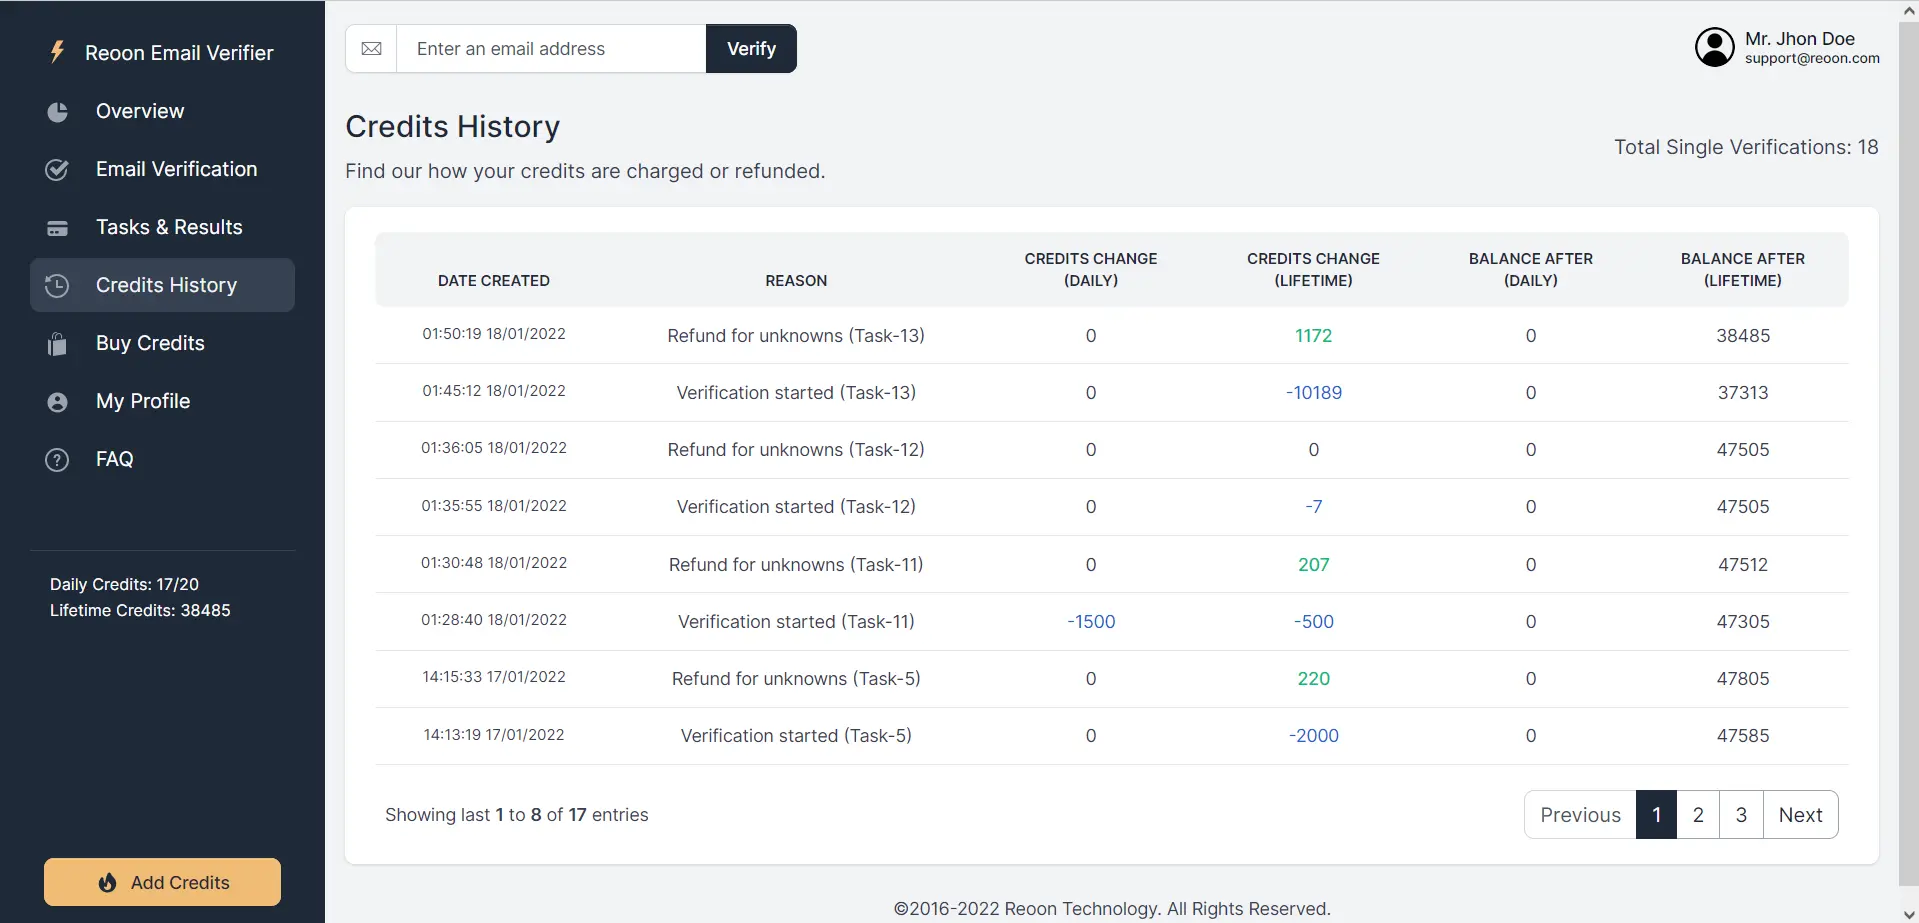Click the -7 lifetime change value

pyautogui.click(x=1313, y=507)
